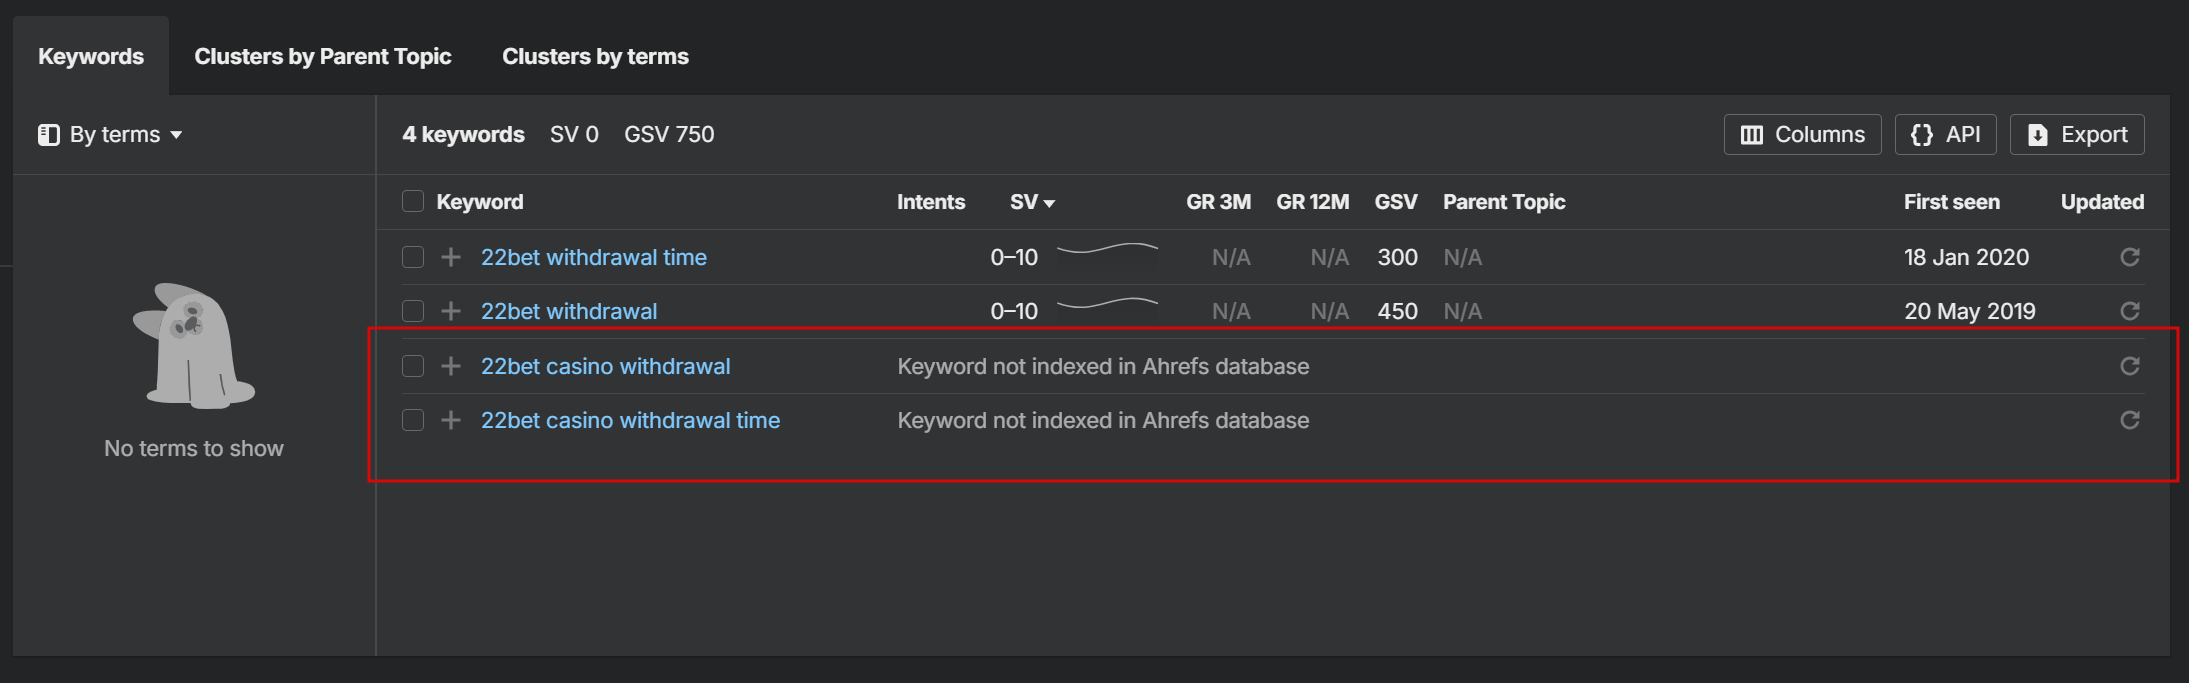Image resolution: width=2189 pixels, height=683 pixels.
Task: Open the Clusters by terms tab
Action: 595,56
